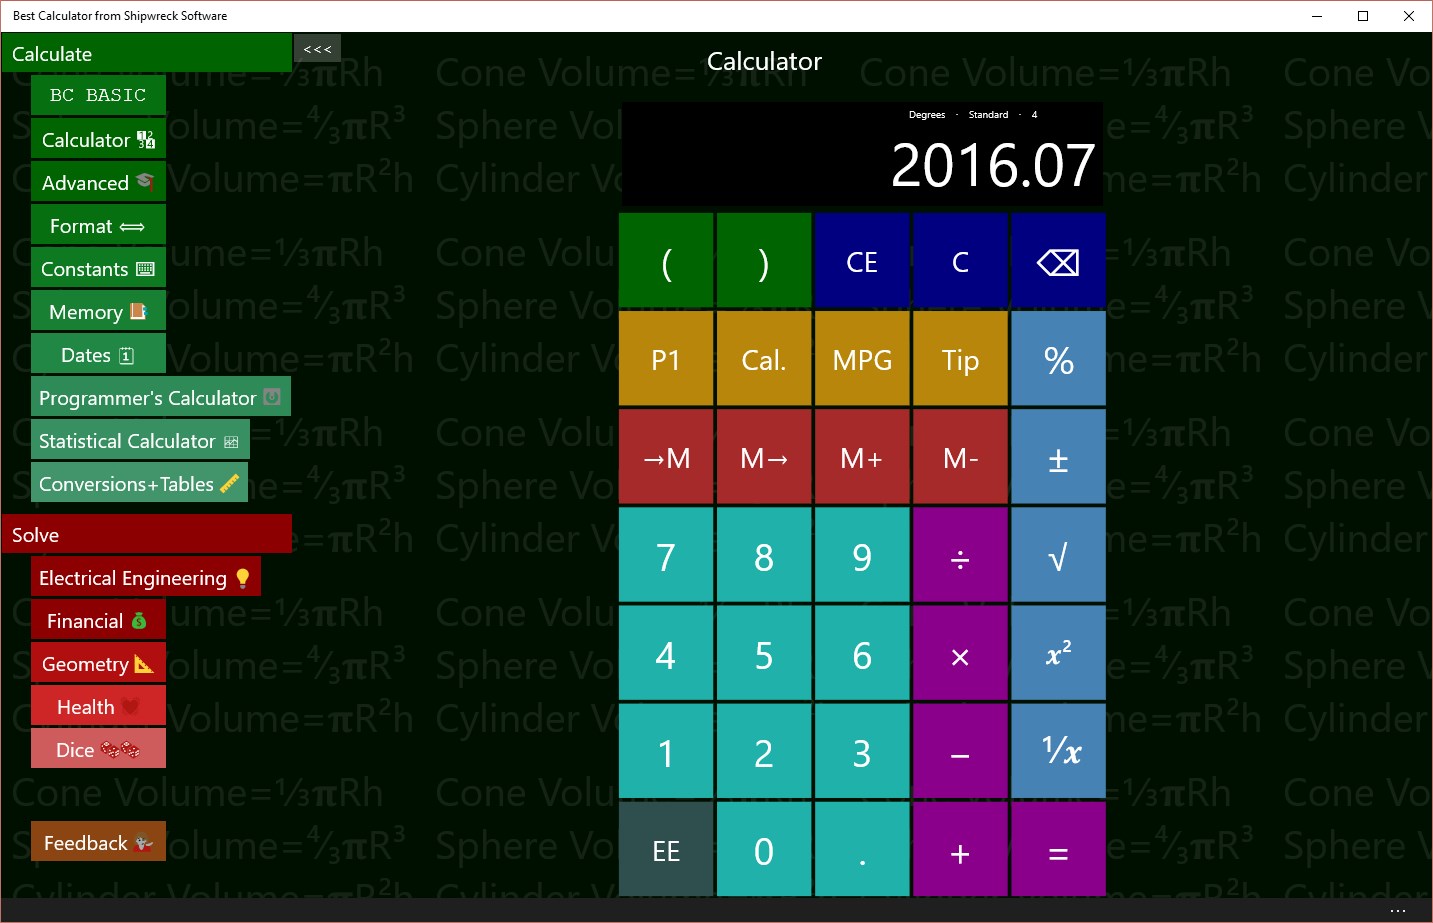Switch the Degrees angle mode in the display
1433x923 pixels.
click(926, 114)
